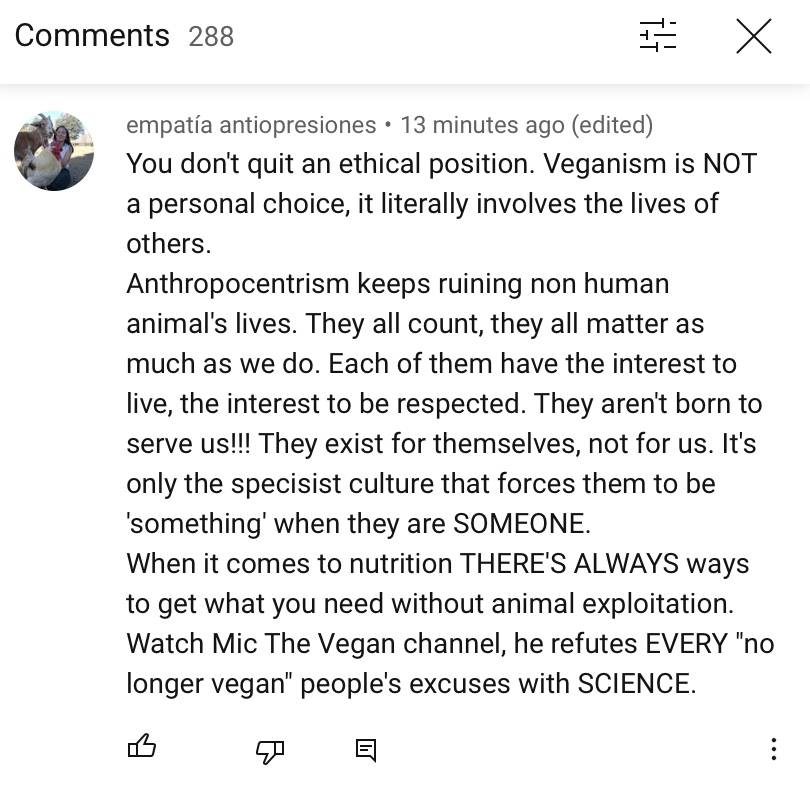Click the phrase THERE'S ALWAYS ways
The height and width of the screenshot is (795, 810).
pos(604,564)
